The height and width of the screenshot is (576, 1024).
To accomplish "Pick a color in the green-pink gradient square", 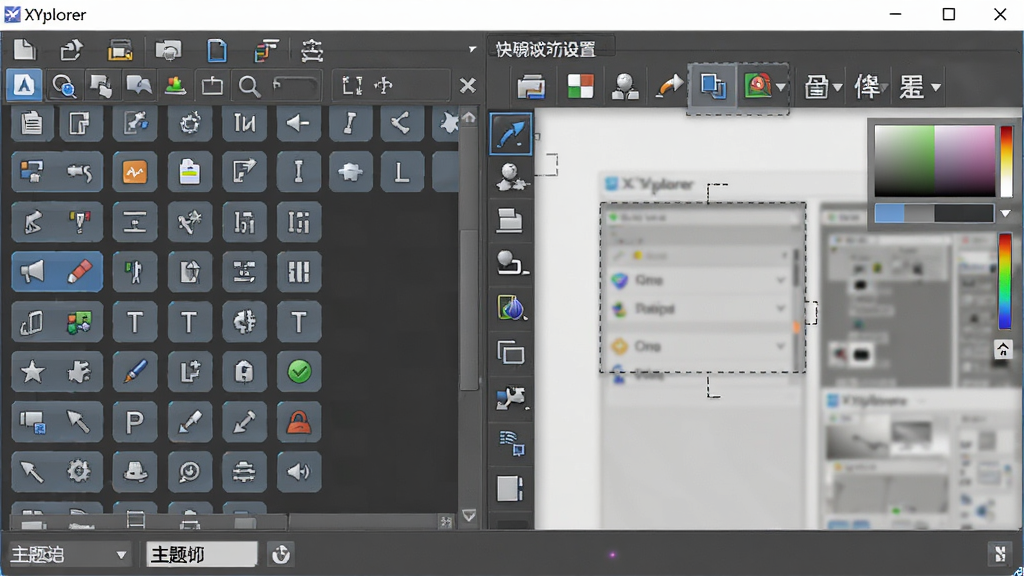I will point(935,161).
